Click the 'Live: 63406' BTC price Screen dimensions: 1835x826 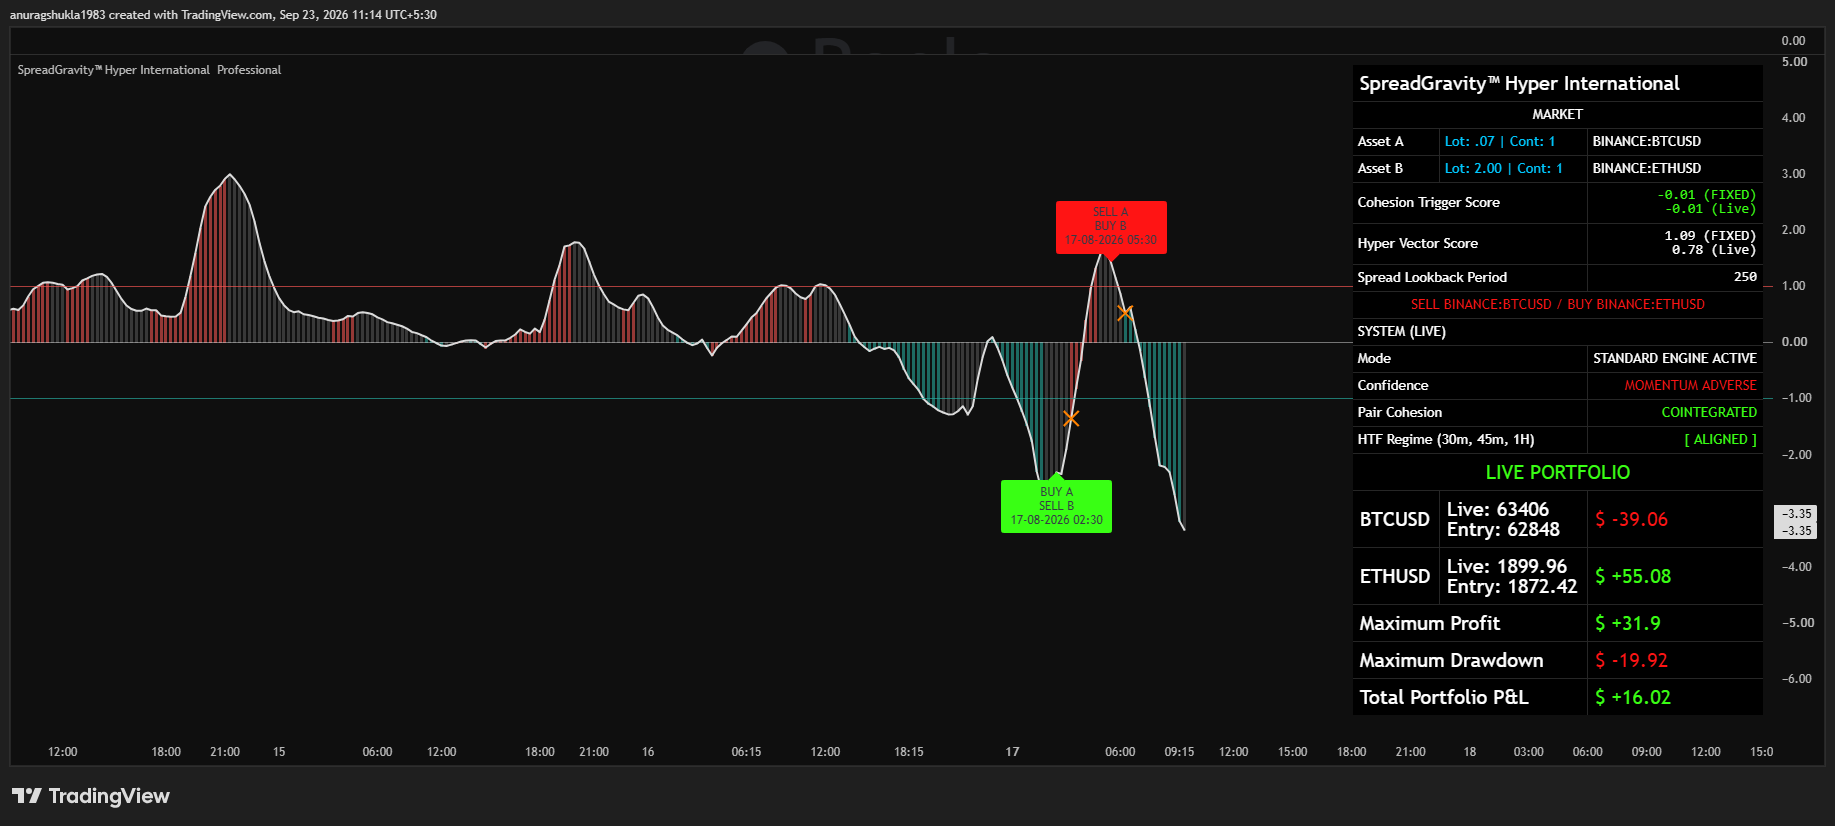[x=1497, y=510]
